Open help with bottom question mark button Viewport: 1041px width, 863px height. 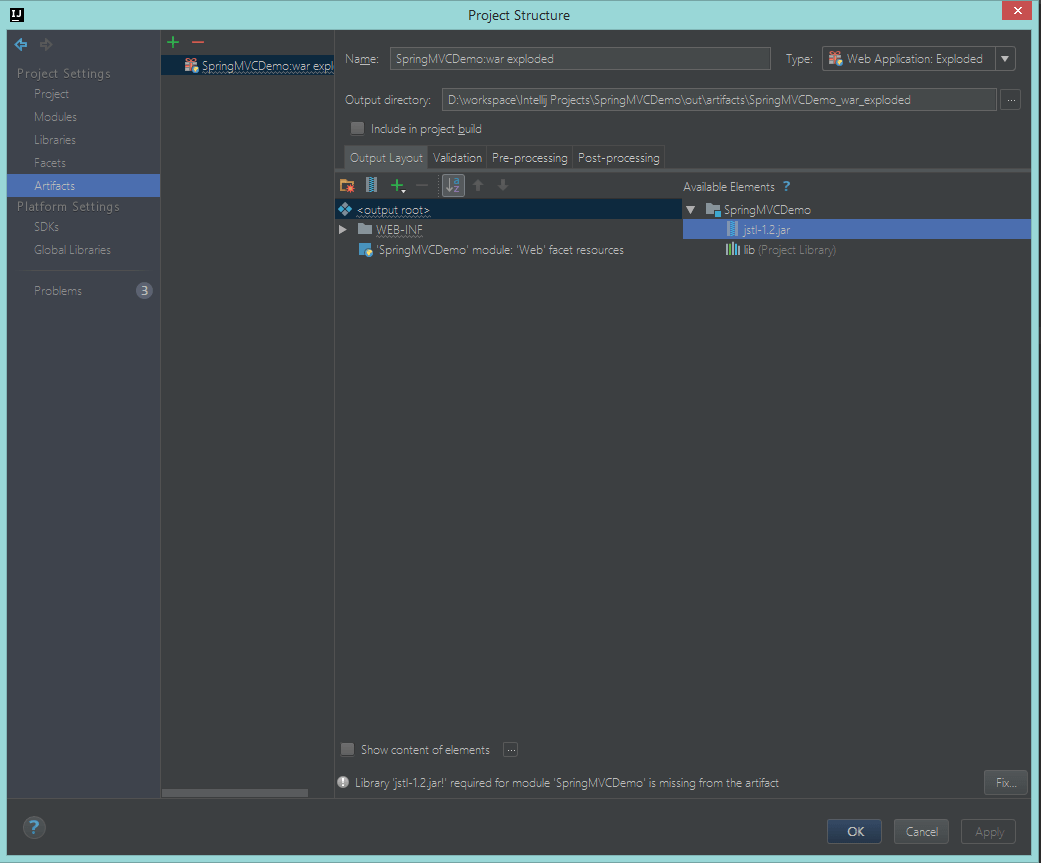click(35, 827)
